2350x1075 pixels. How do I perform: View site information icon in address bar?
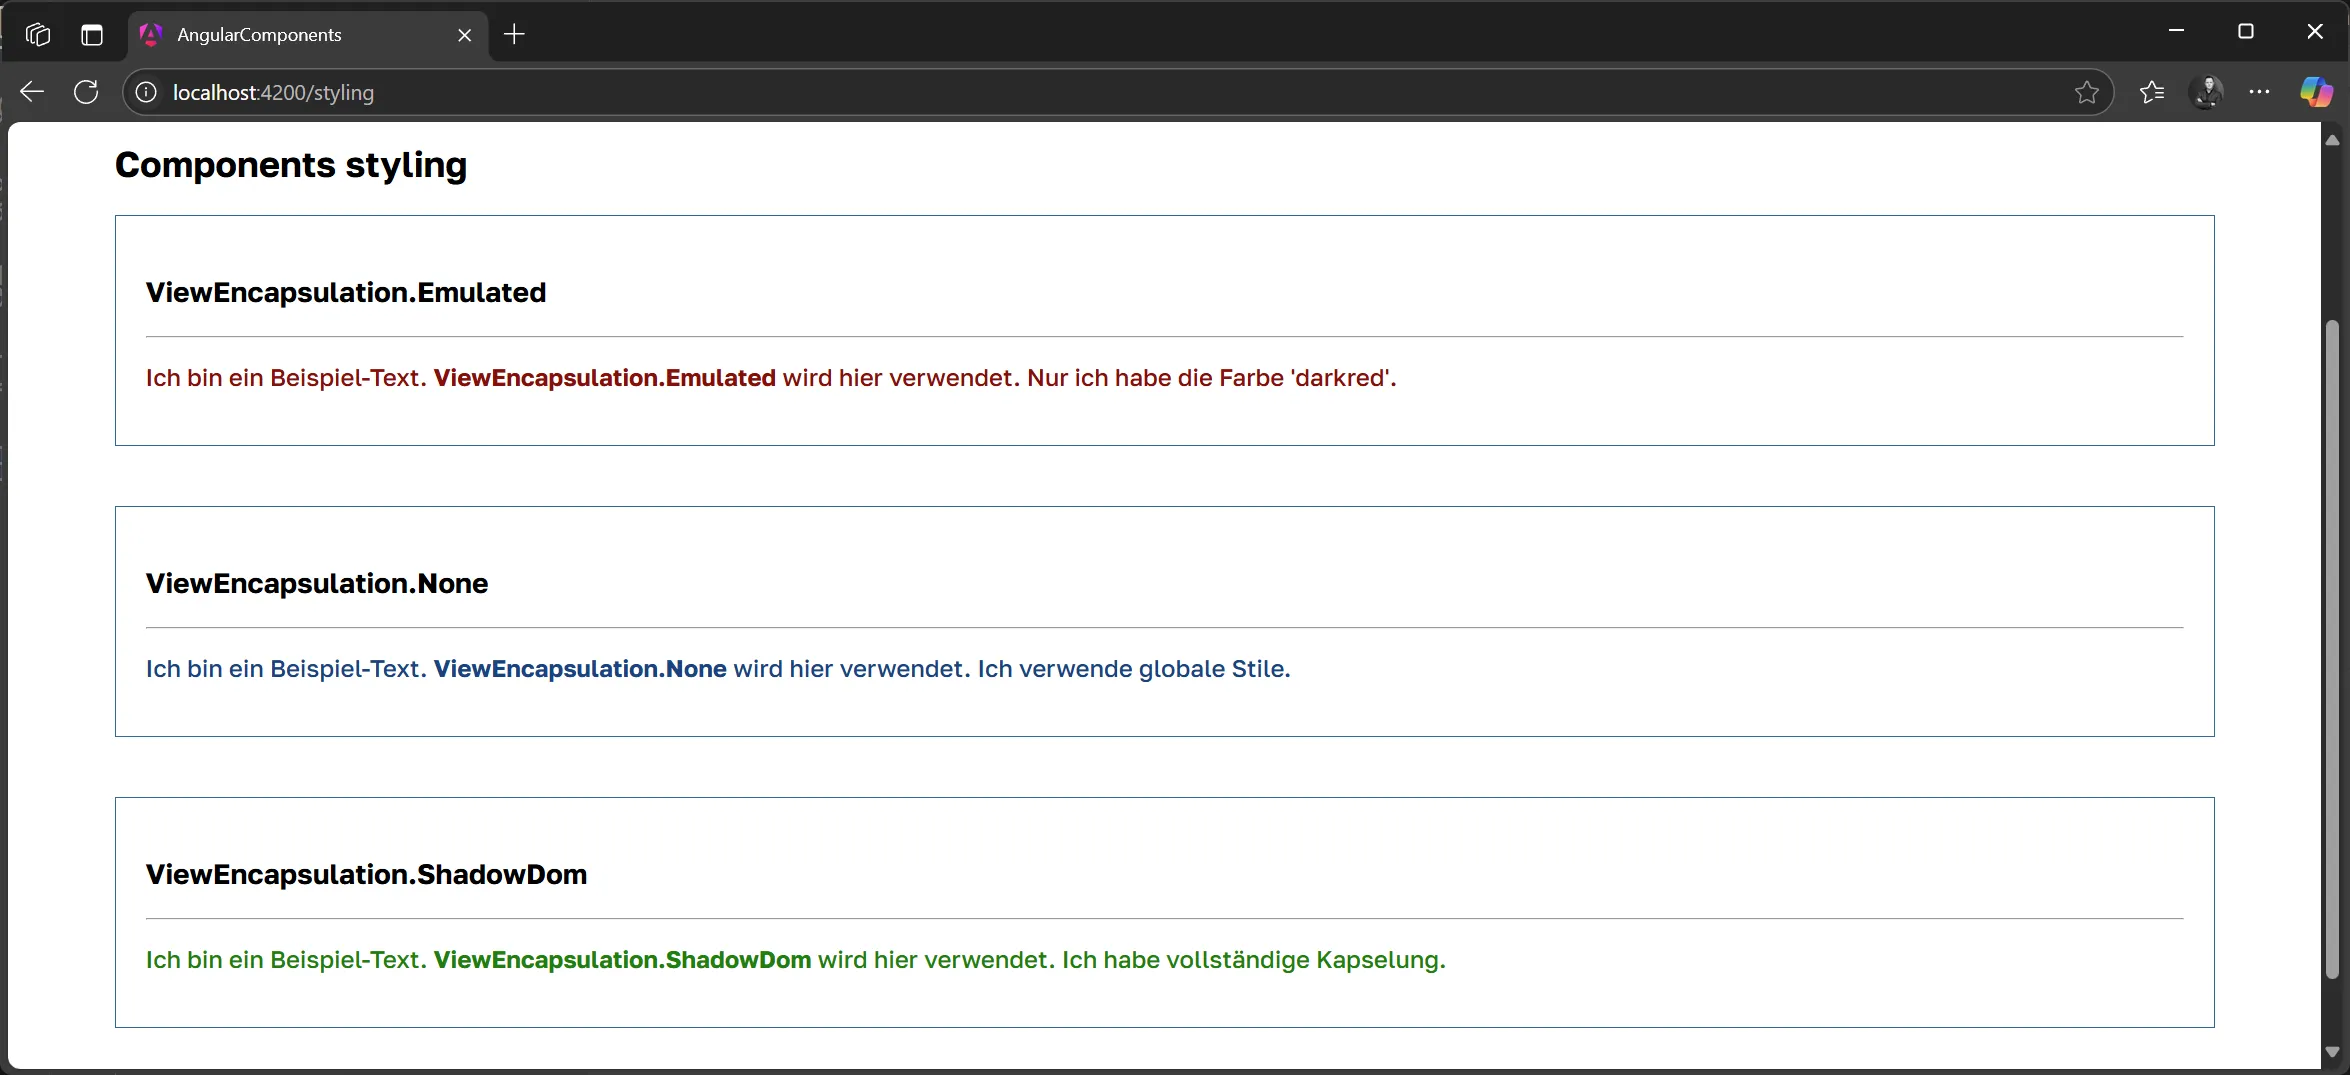coord(146,92)
